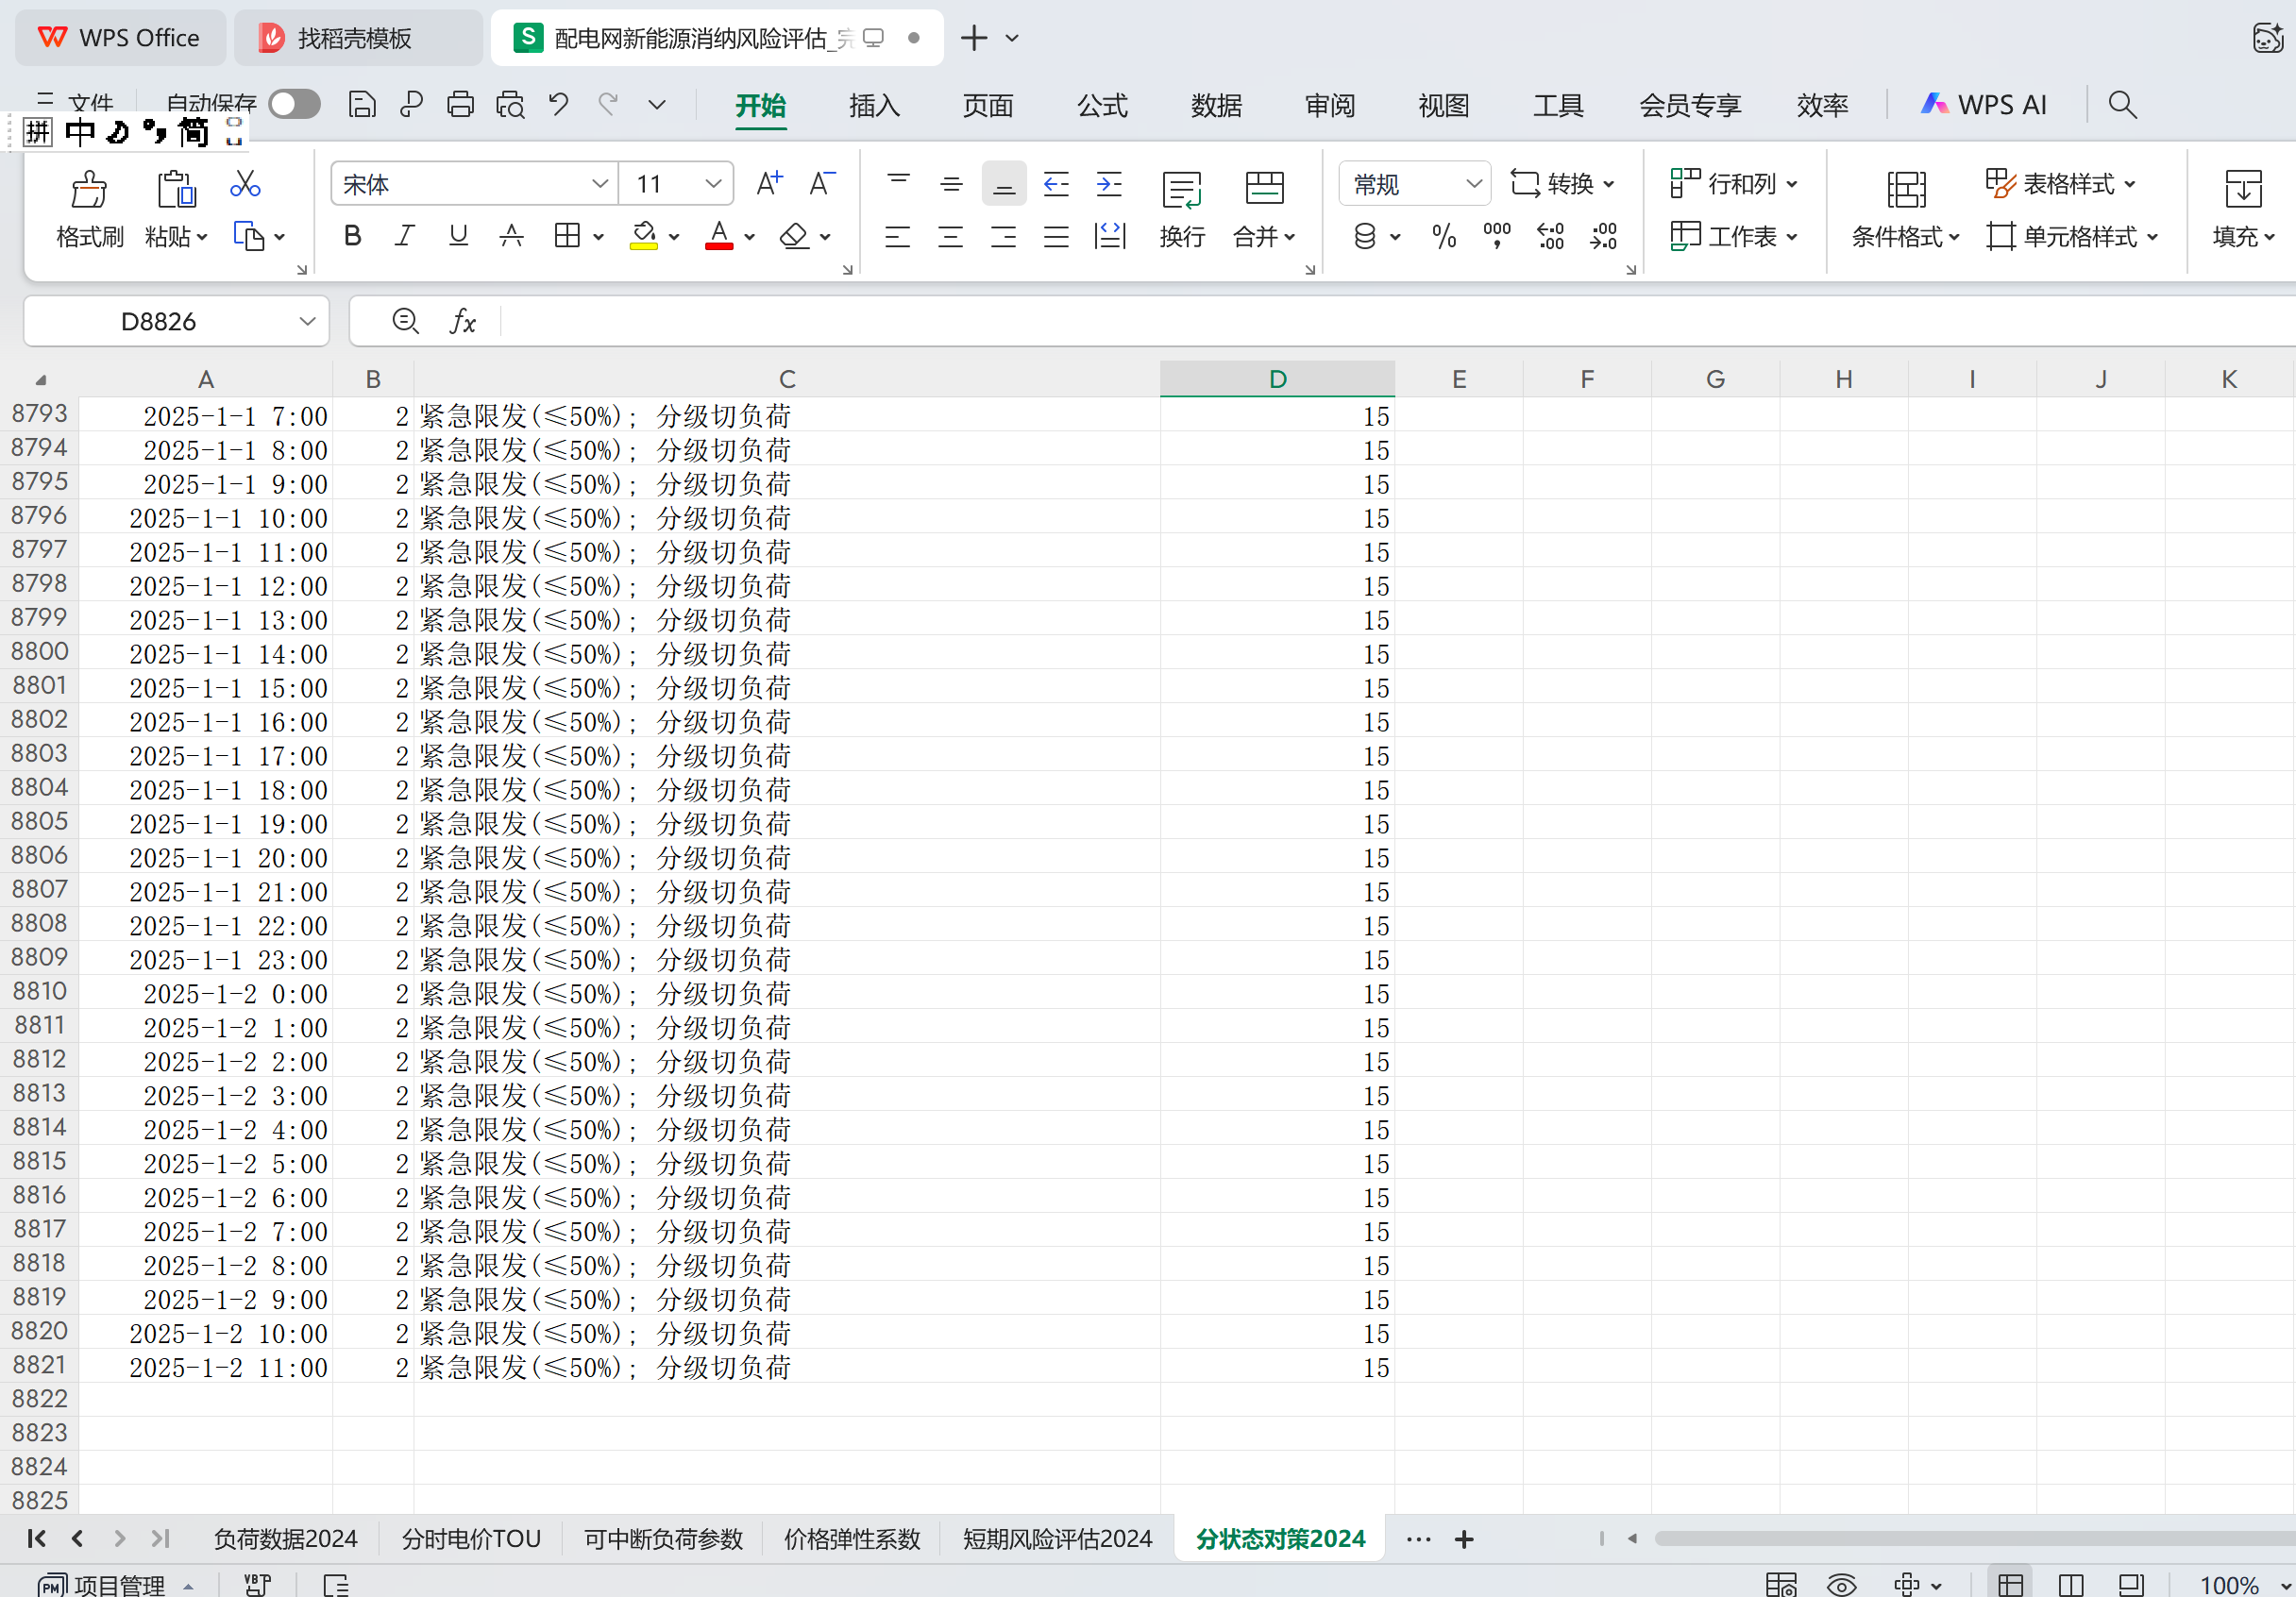
Task: Click the Undo arrow icon
Action: (x=558, y=104)
